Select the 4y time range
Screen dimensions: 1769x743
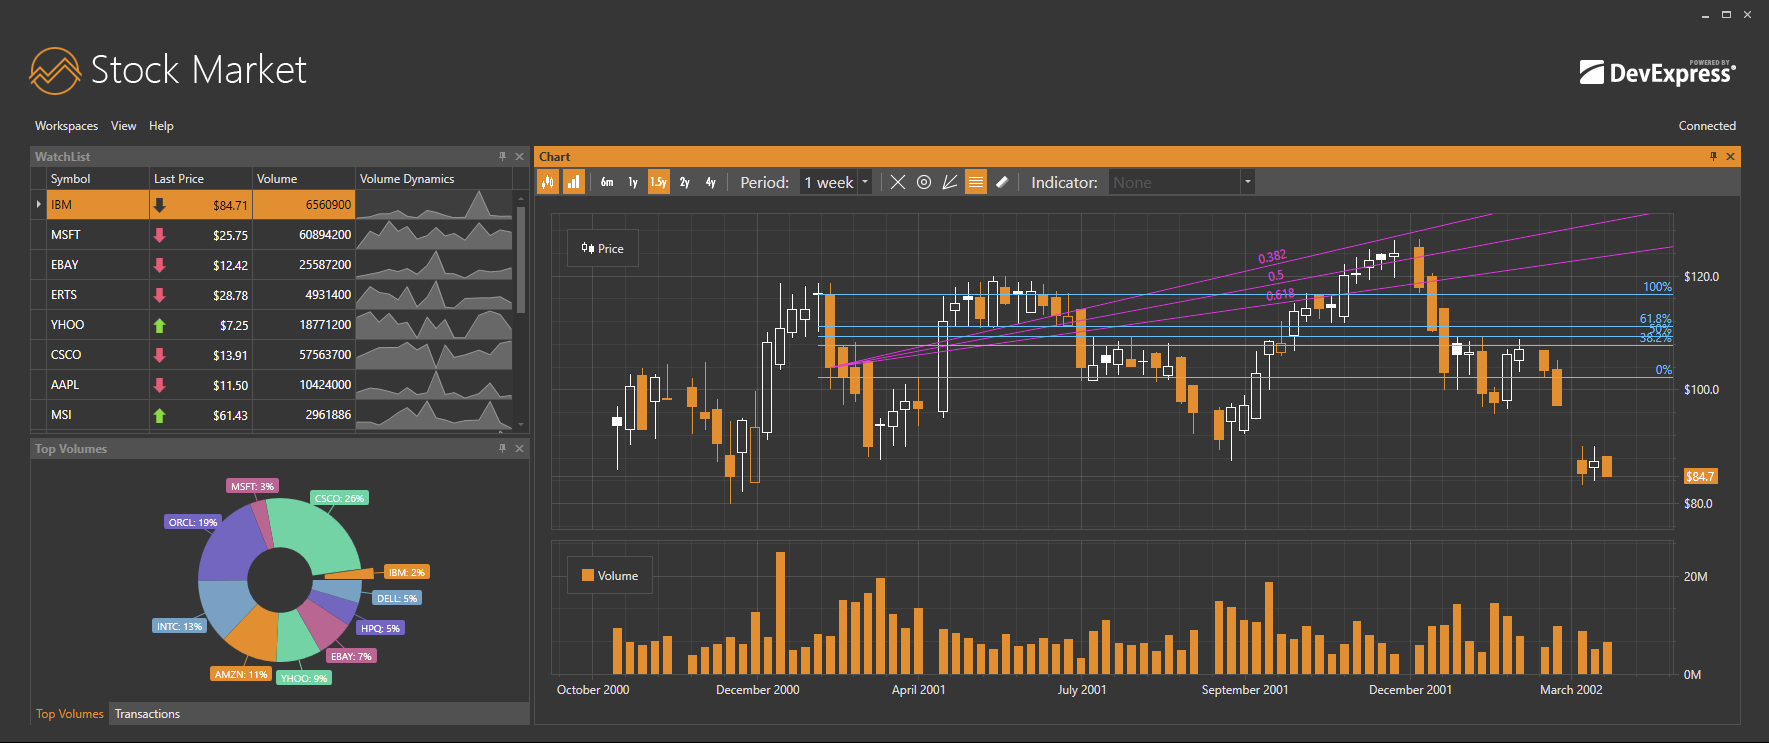tap(711, 182)
